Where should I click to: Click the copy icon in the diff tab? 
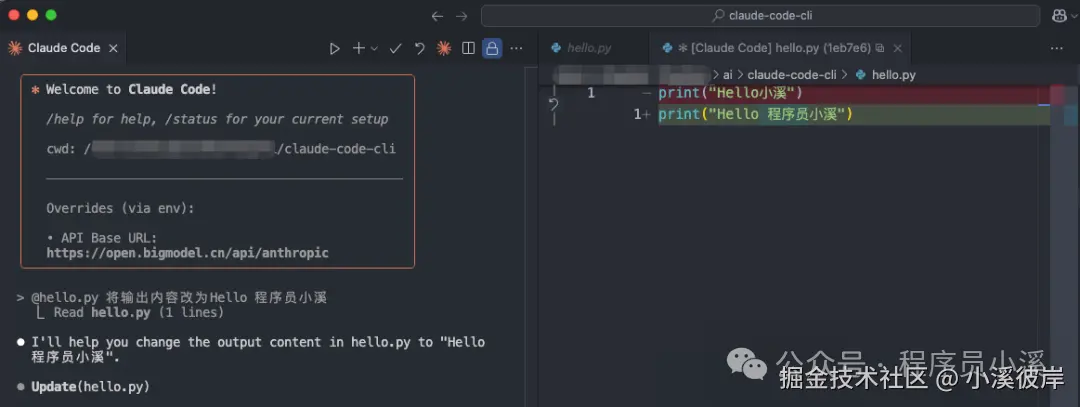click(x=880, y=48)
